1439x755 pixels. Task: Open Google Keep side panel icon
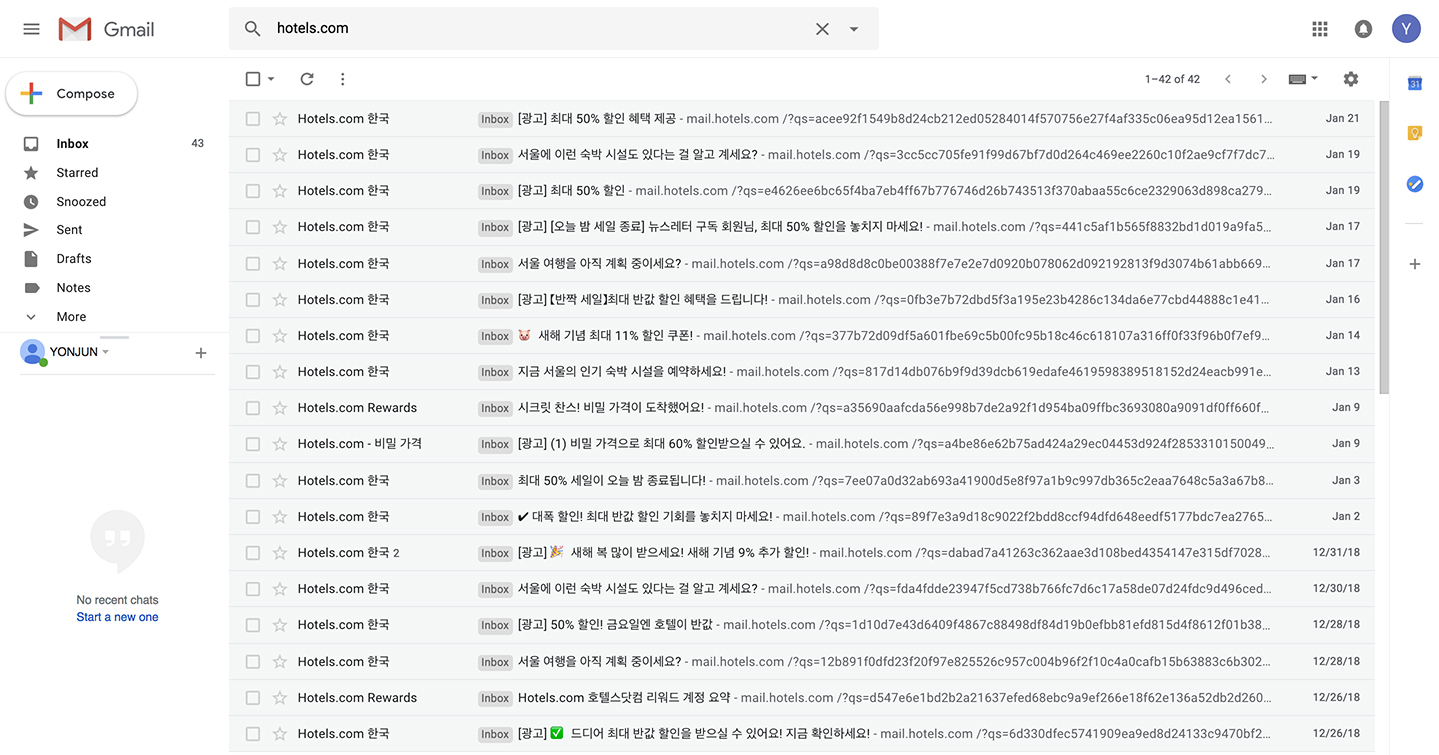coord(1415,133)
